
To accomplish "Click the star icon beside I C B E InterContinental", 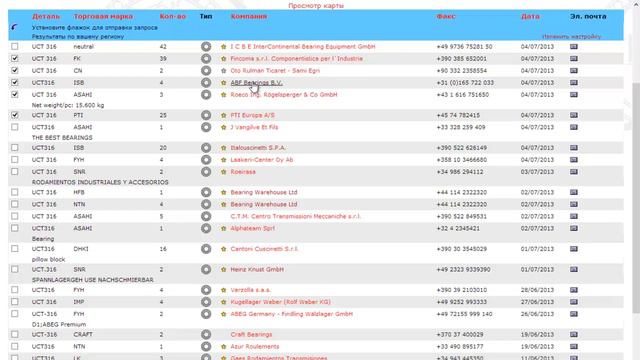I will (223, 47).
